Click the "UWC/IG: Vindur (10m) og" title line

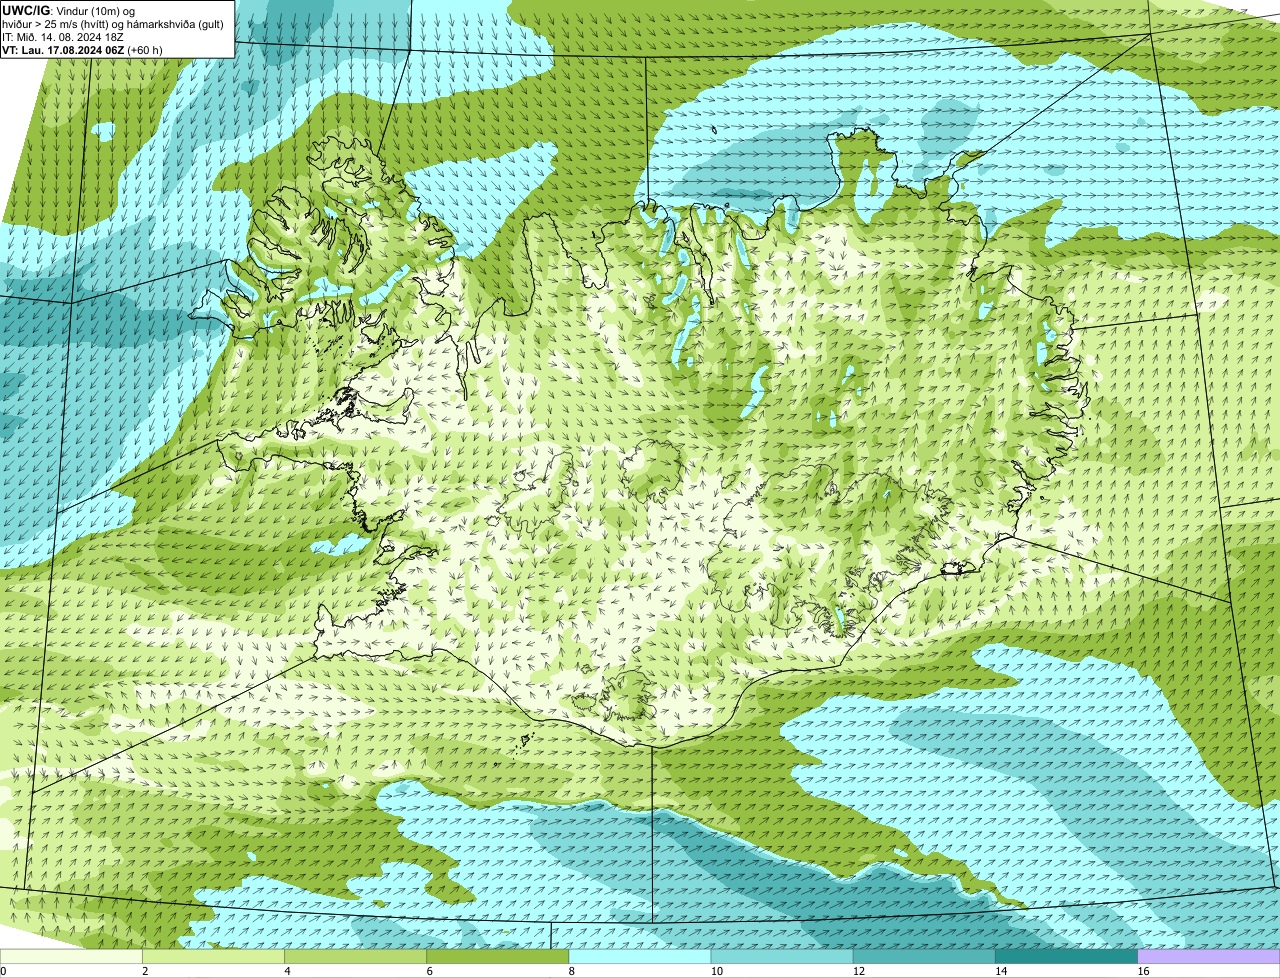coord(69,10)
